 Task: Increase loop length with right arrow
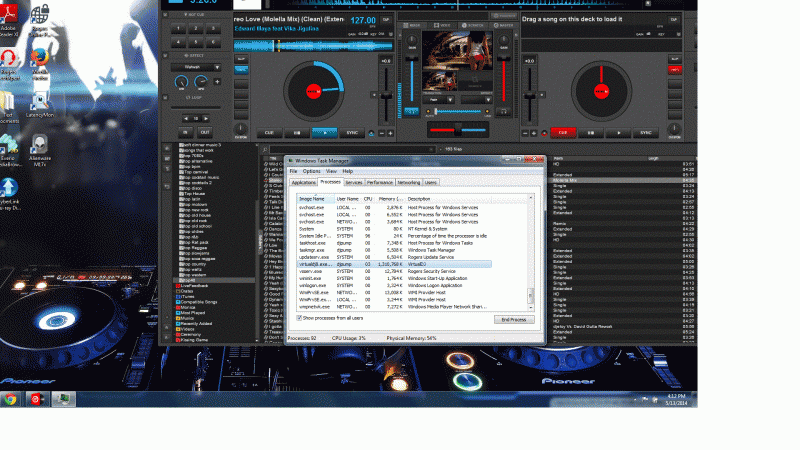pyautogui.click(x=206, y=118)
